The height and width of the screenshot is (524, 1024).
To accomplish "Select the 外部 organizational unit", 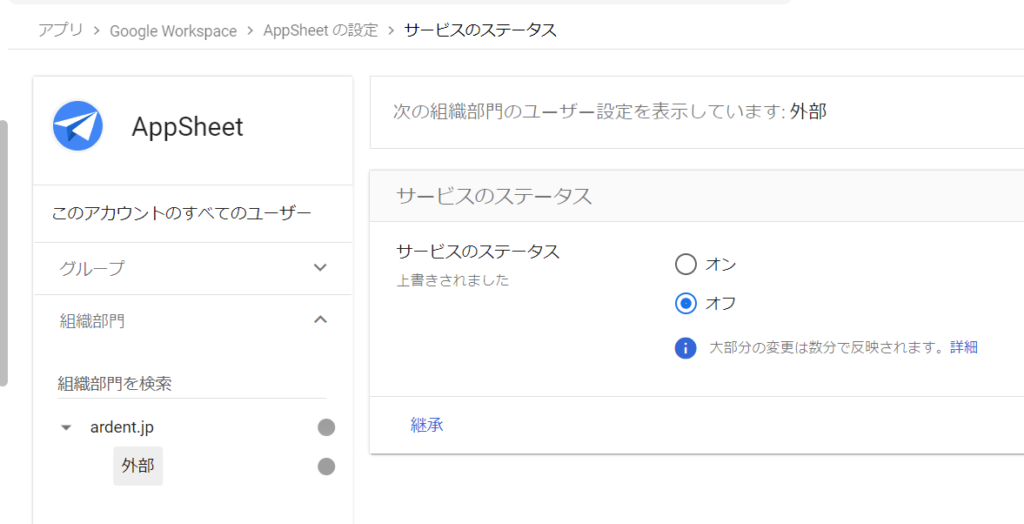I will click(x=138, y=467).
